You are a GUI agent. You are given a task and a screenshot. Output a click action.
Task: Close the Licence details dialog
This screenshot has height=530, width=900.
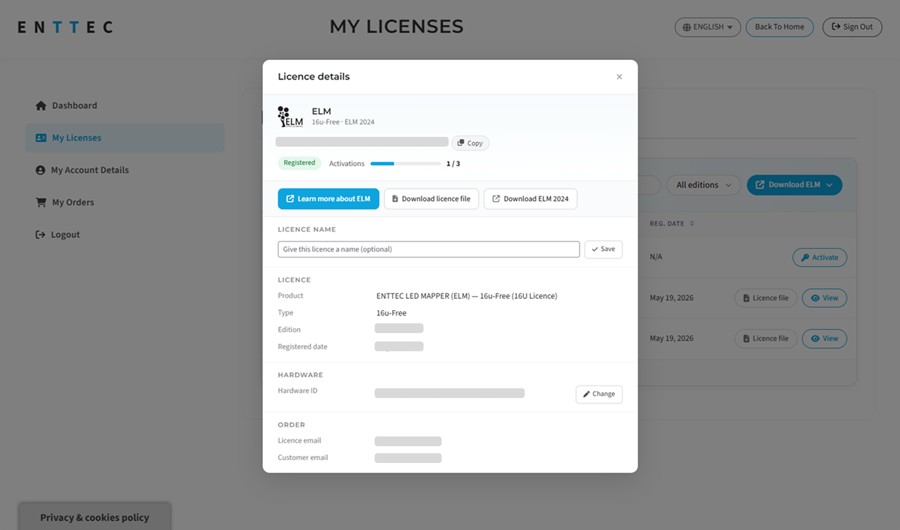coord(619,77)
